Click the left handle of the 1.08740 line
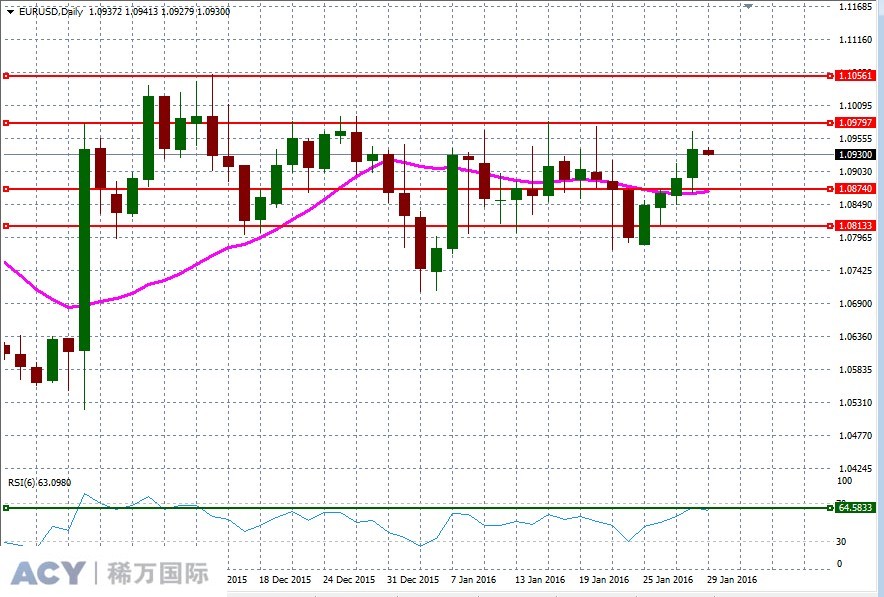The width and height of the screenshot is (884, 597). tap(6, 189)
